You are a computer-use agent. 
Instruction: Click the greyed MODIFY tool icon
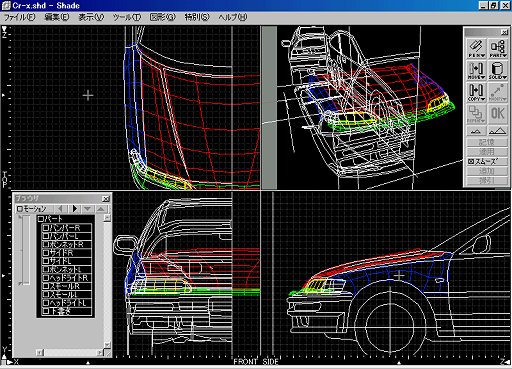pos(498,92)
